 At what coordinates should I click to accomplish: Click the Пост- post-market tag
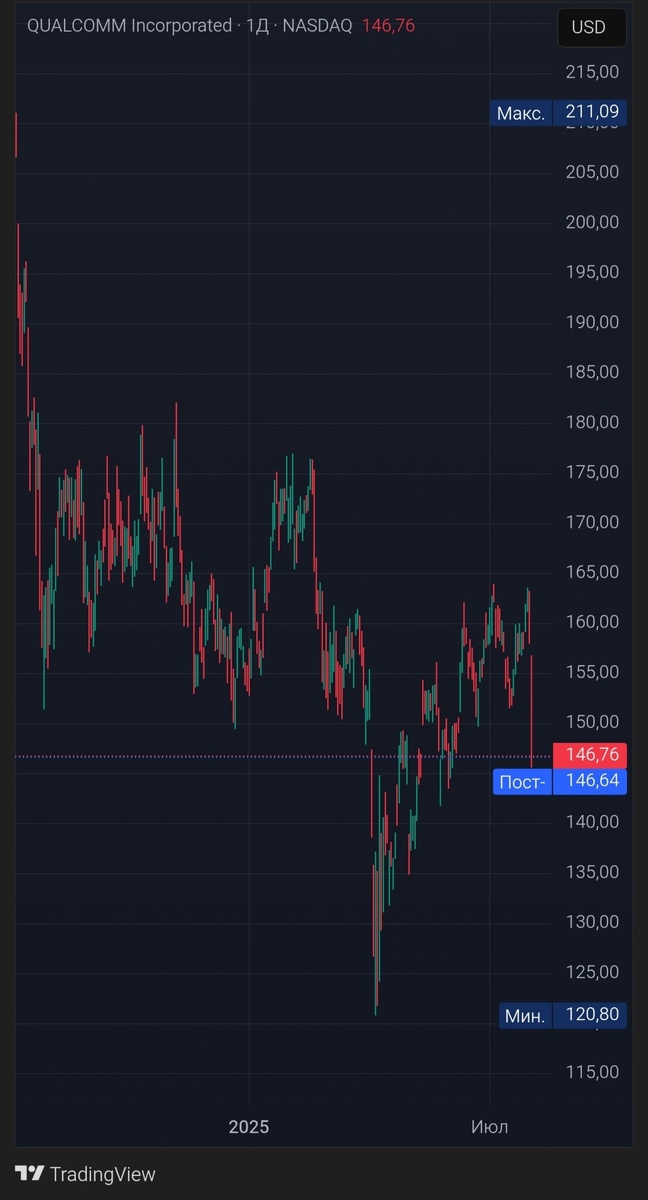(522, 782)
